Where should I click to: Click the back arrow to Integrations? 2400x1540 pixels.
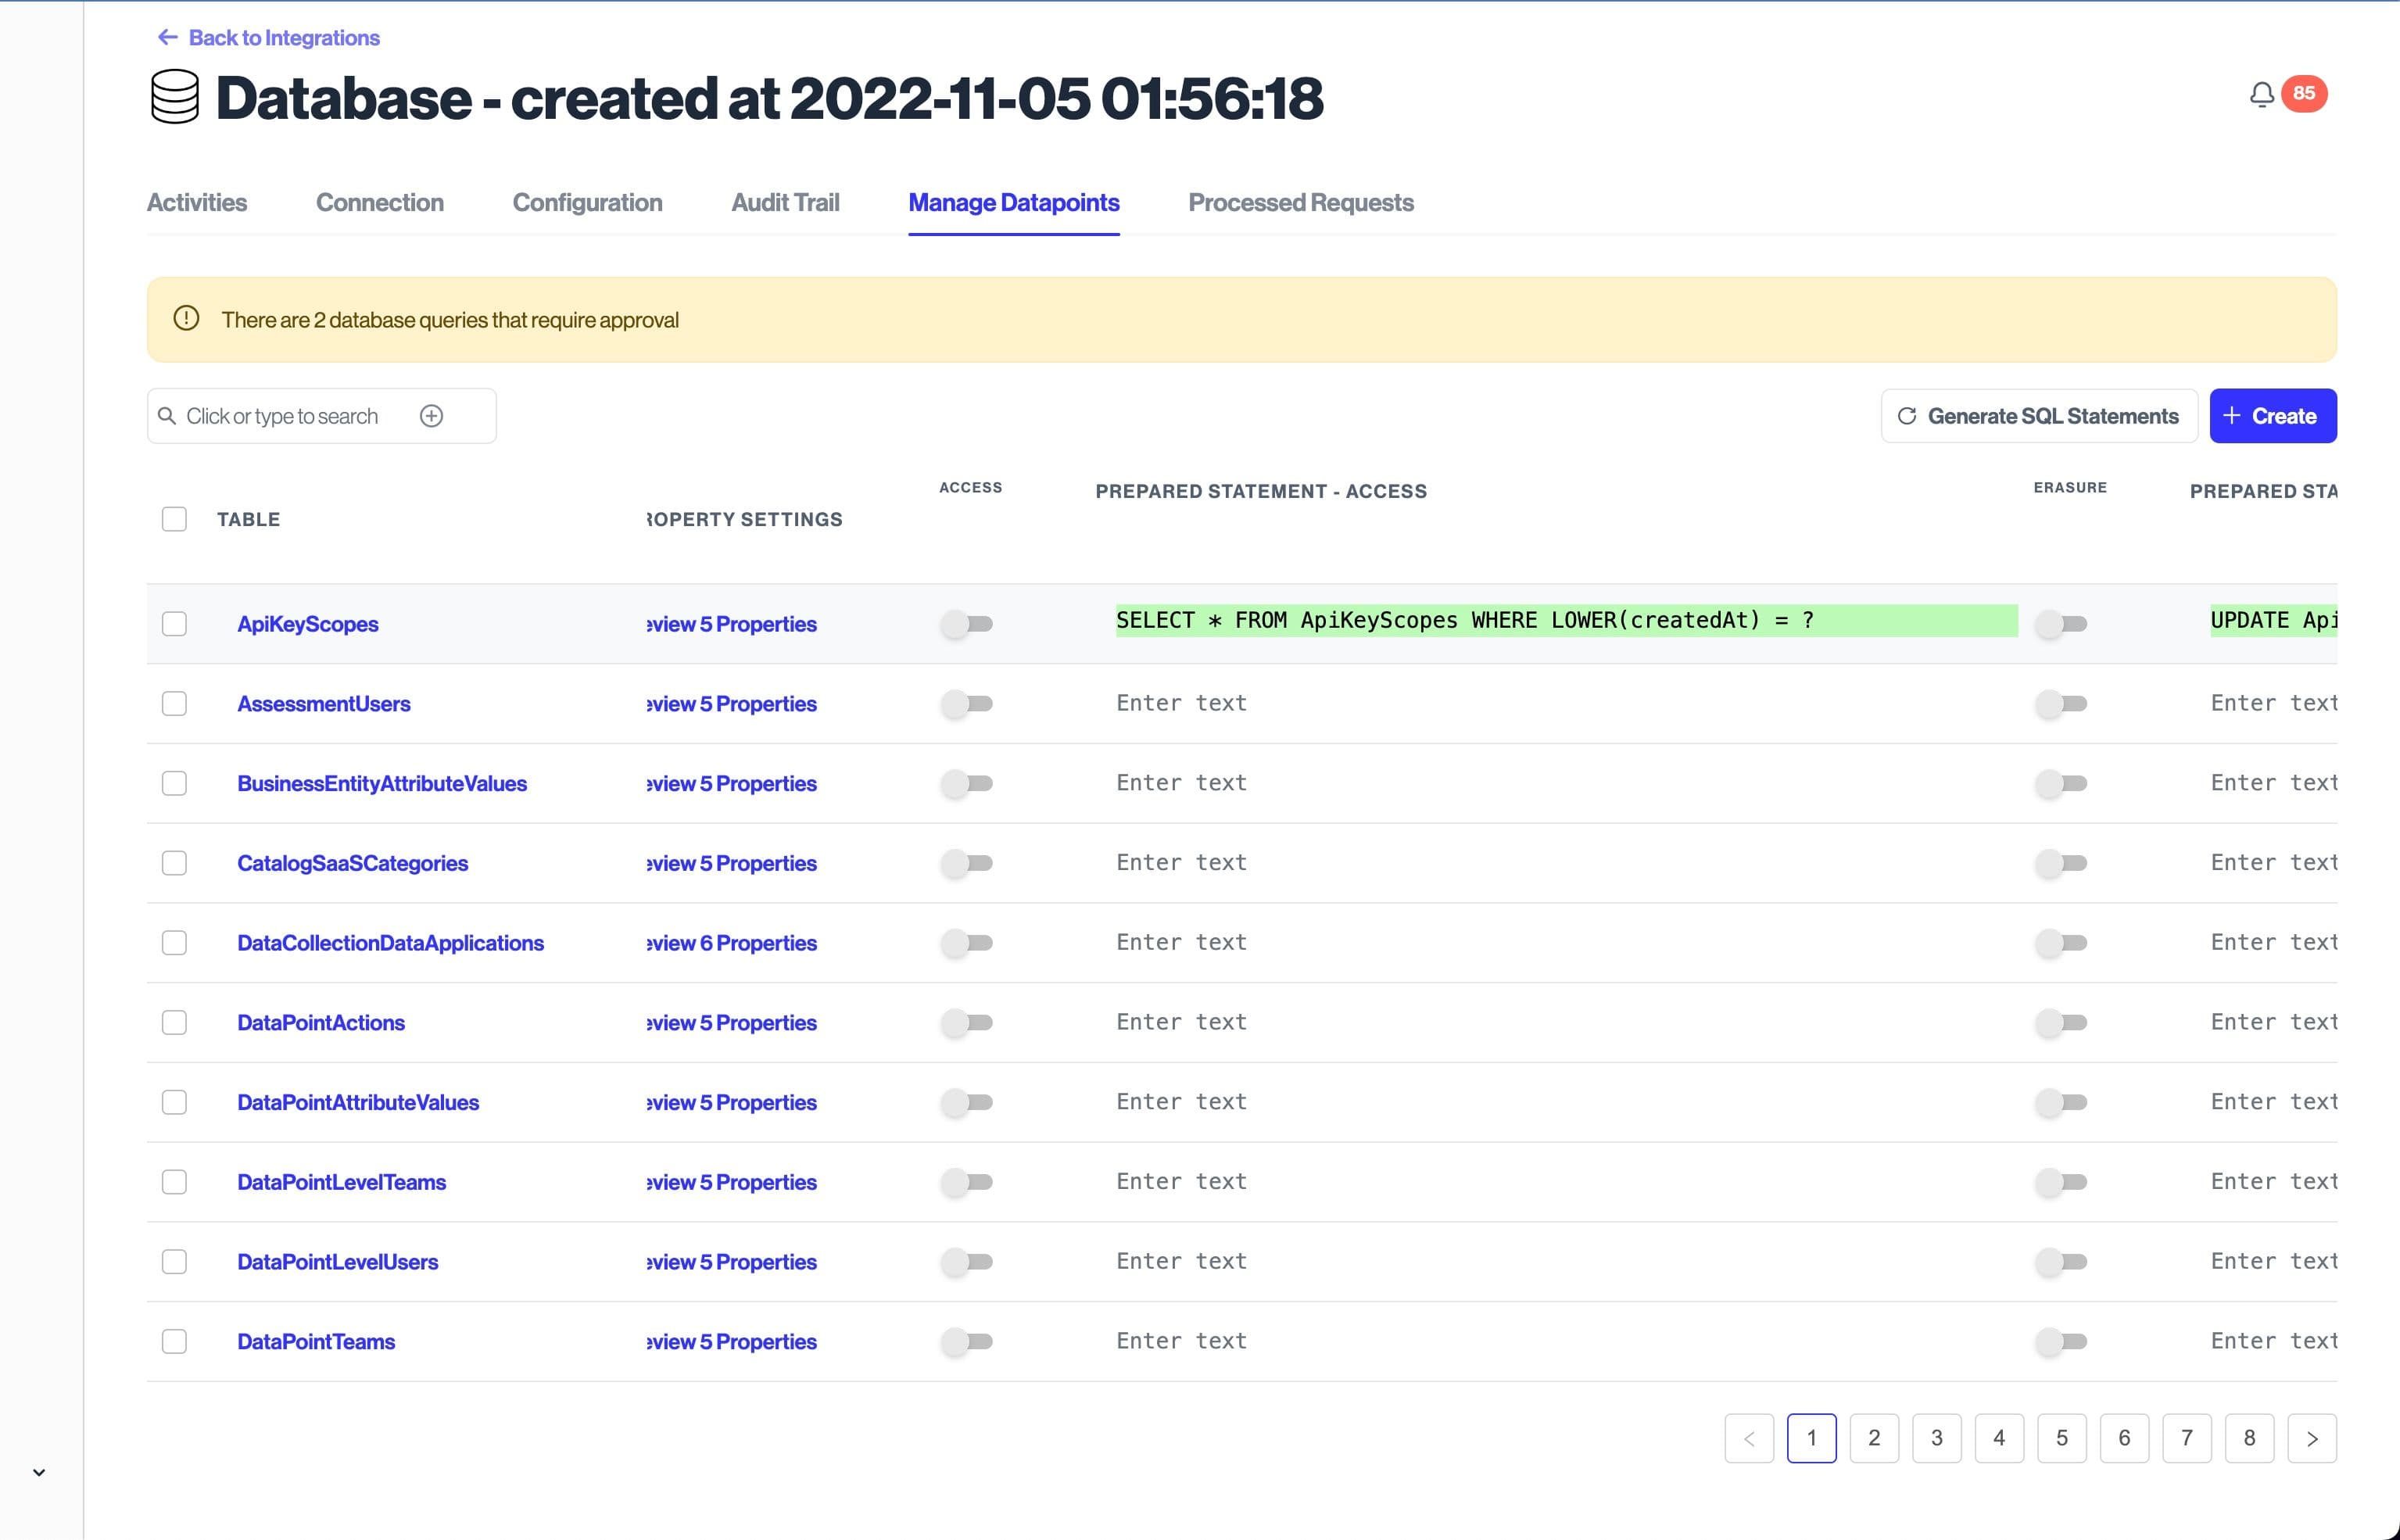[167, 37]
